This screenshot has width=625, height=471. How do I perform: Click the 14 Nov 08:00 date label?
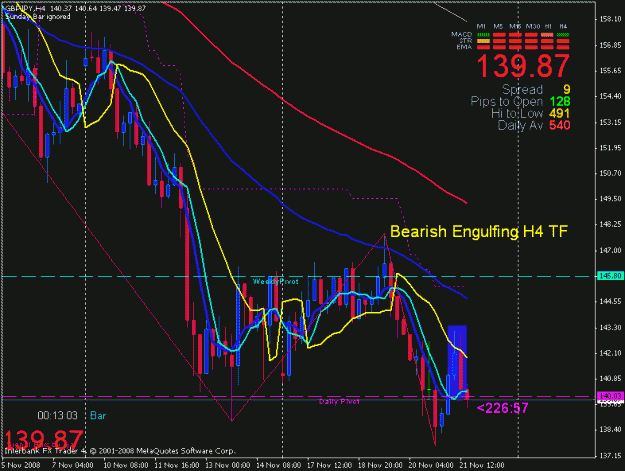tap(279, 465)
